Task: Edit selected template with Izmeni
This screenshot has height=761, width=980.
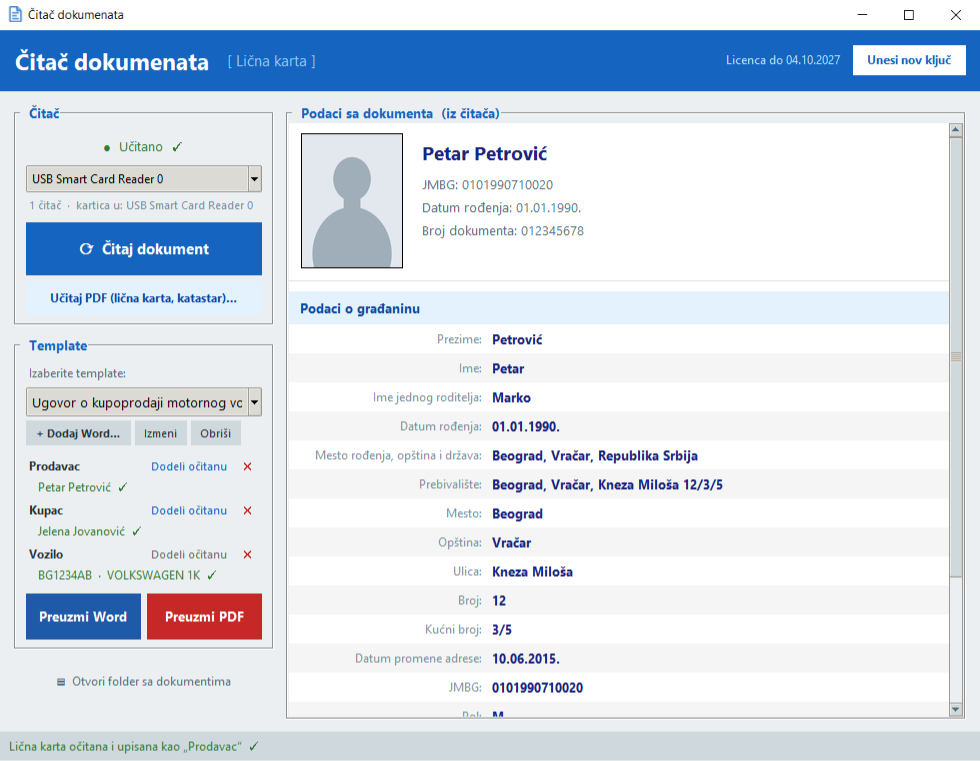Action: pos(161,434)
